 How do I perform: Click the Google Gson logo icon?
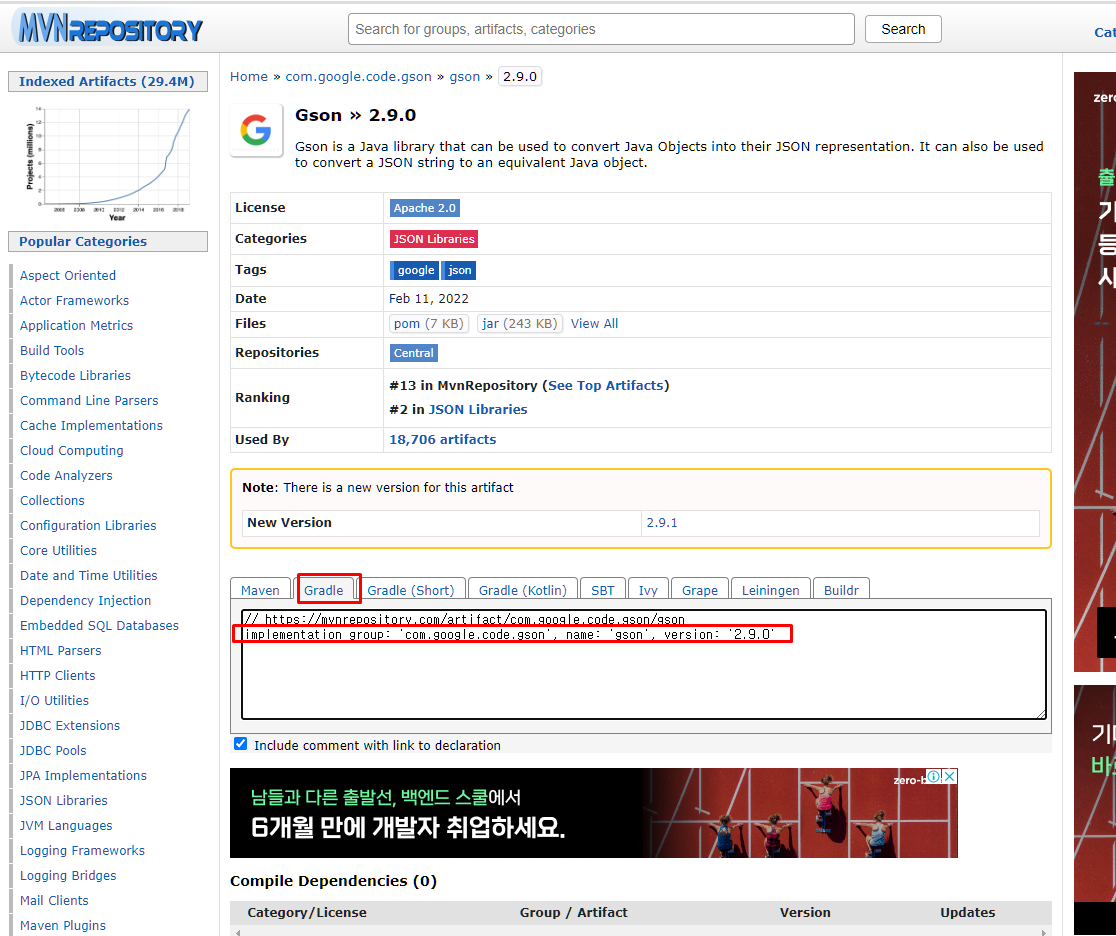click(x=256, y=130)
